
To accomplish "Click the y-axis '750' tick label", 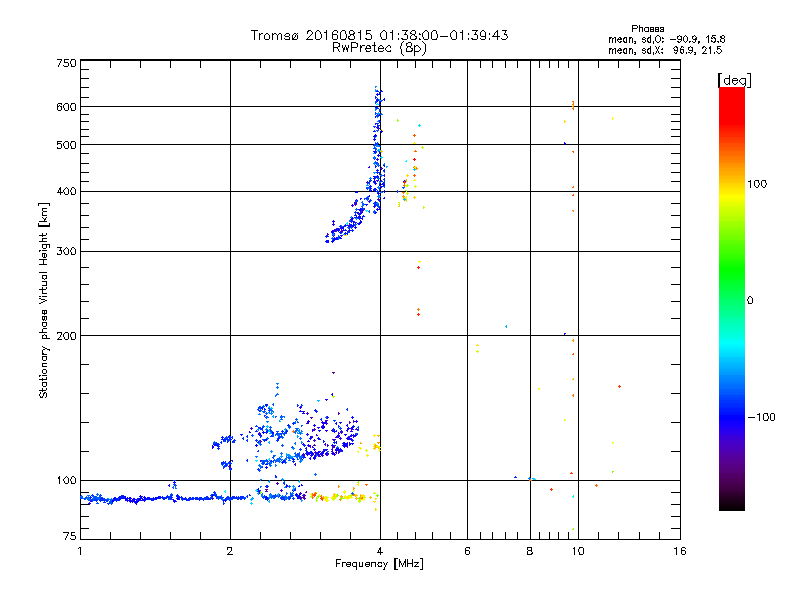I will click(x=66, y=63).
